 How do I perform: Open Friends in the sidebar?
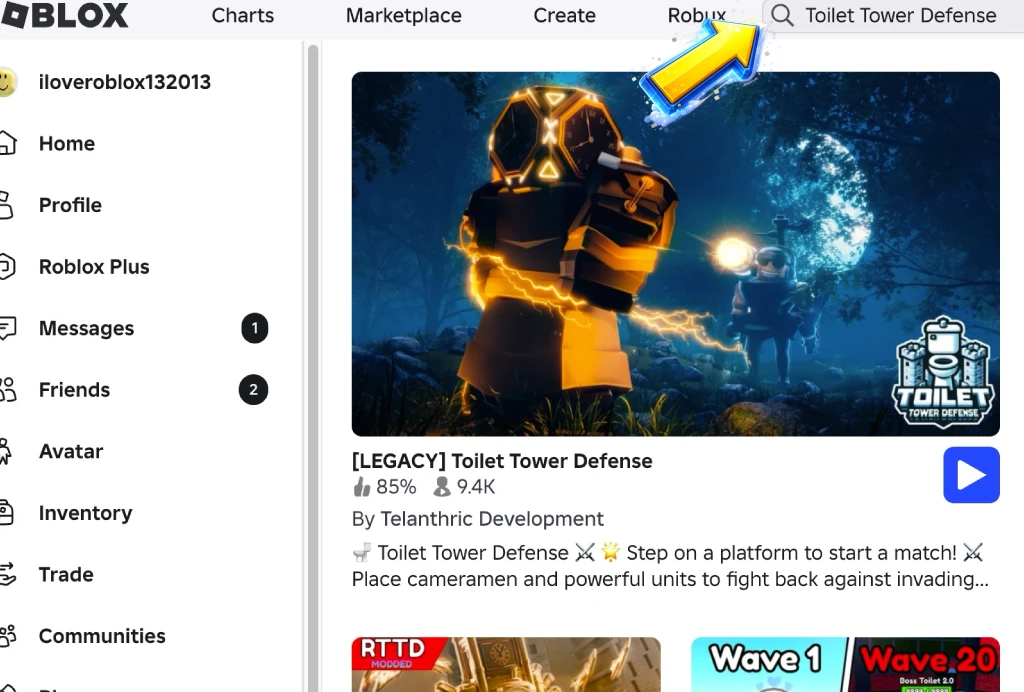tap(74, 390)
